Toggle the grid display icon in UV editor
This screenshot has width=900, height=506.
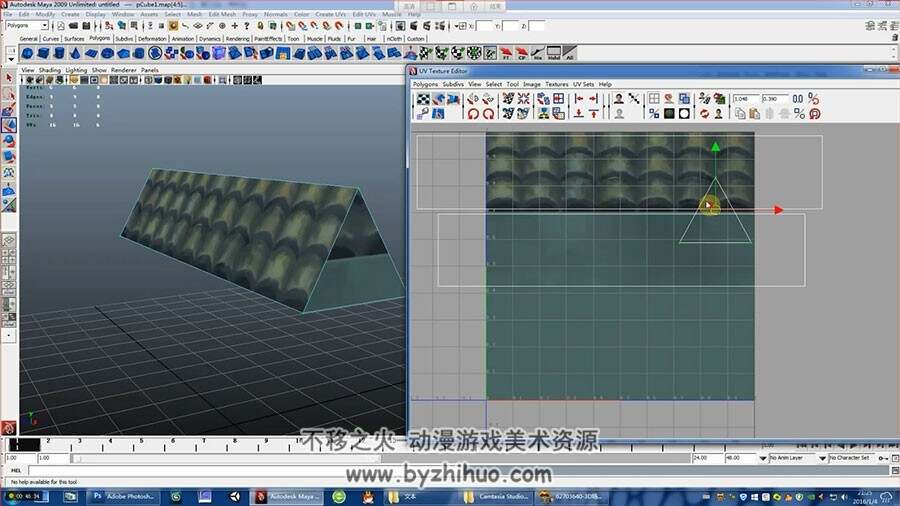point(654,99)
